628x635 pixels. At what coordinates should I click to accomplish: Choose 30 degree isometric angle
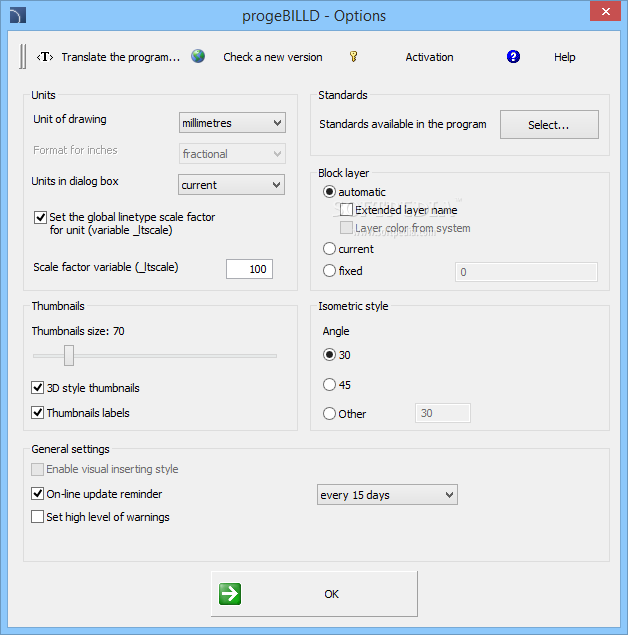coord(330,355)
